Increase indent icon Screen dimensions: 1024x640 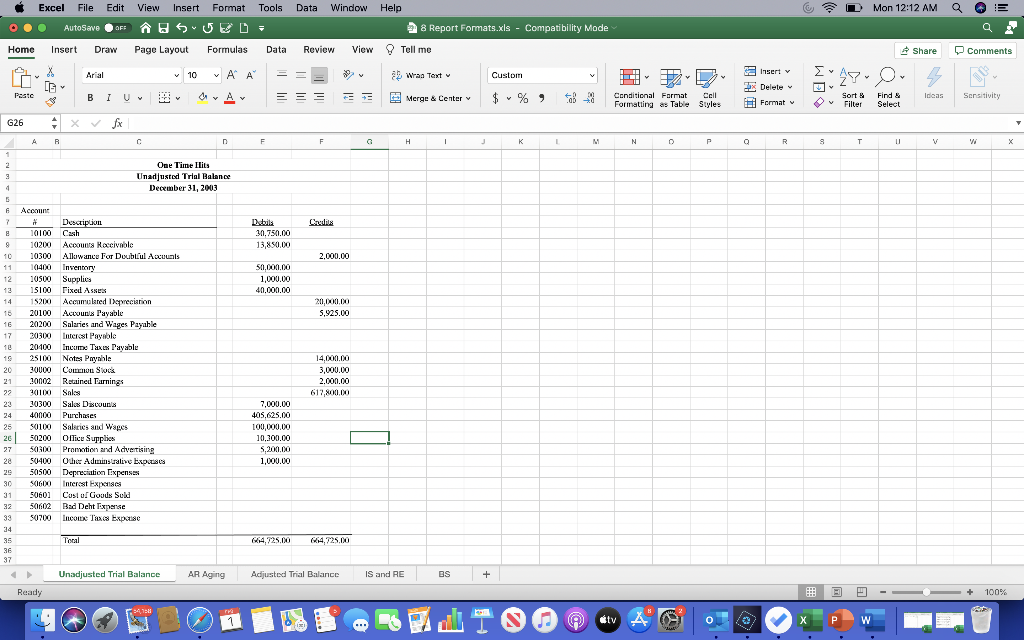367,98
